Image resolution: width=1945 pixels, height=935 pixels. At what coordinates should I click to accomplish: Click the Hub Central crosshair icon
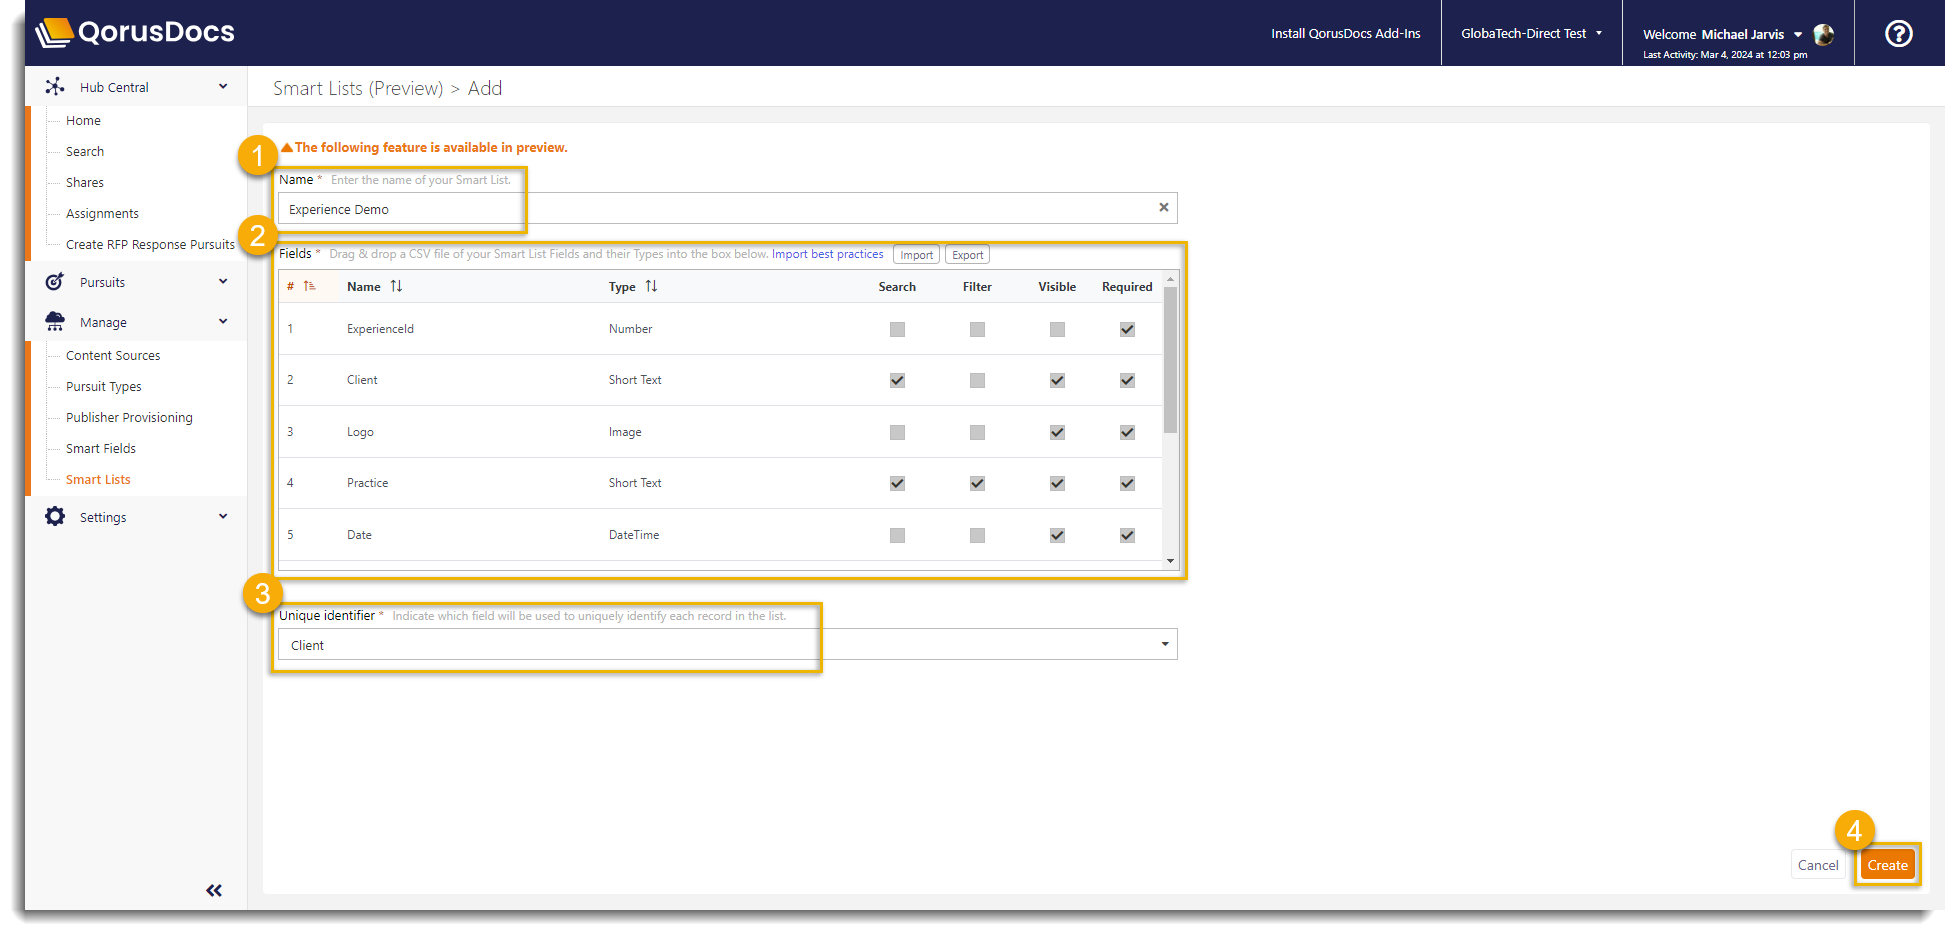coord(56,86)
